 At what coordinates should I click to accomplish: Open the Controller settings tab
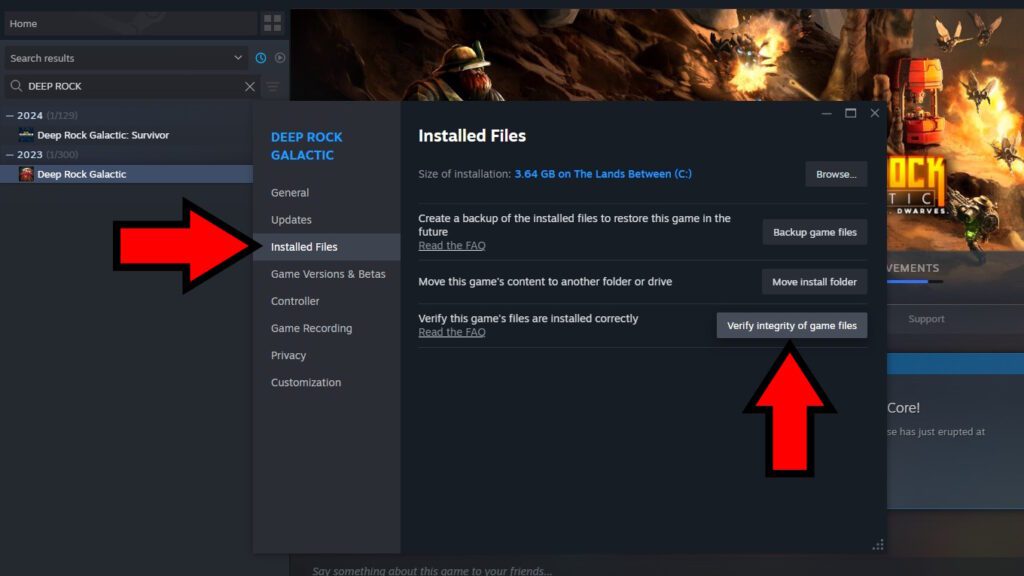click(327, 301)
